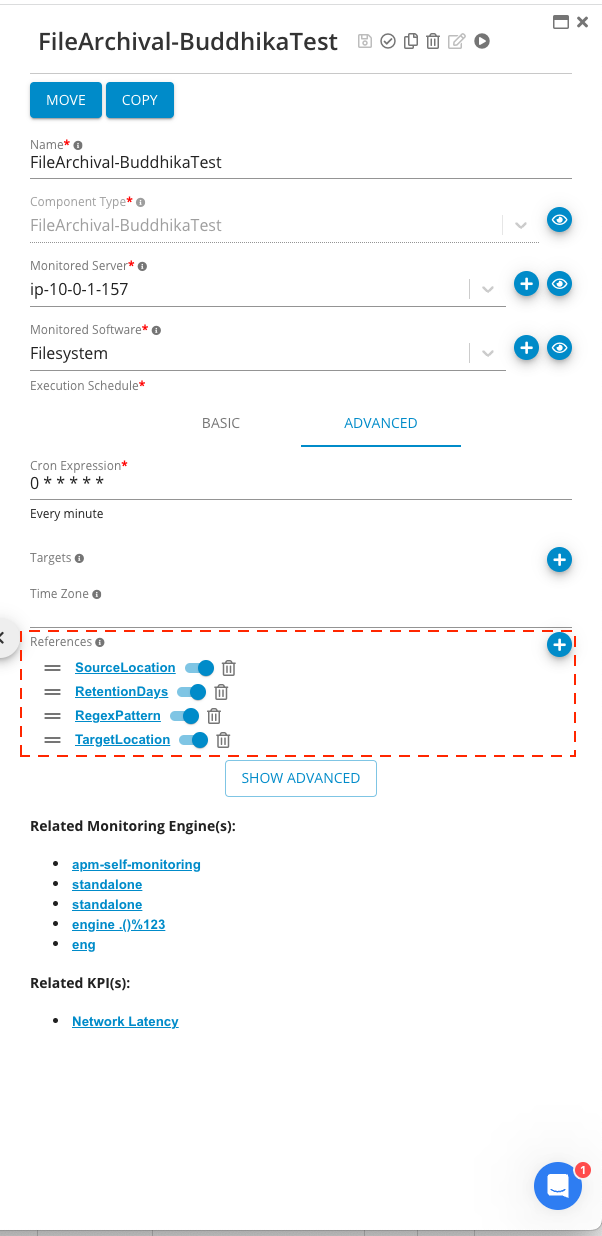
Task: Add a new Monitored Software
Action: click(x=526, y=348)
